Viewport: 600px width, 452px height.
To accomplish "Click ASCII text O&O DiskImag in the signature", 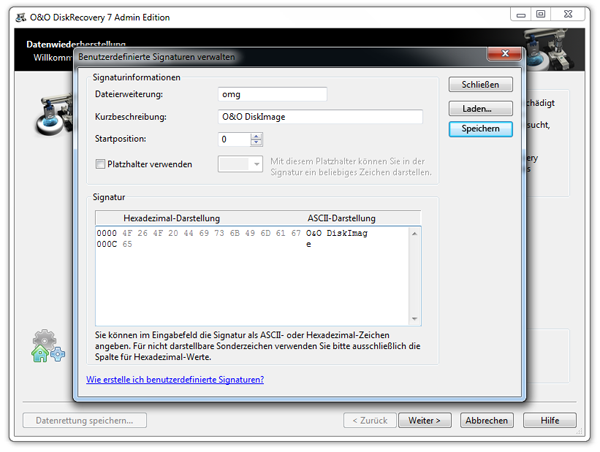I will point(337,233).
